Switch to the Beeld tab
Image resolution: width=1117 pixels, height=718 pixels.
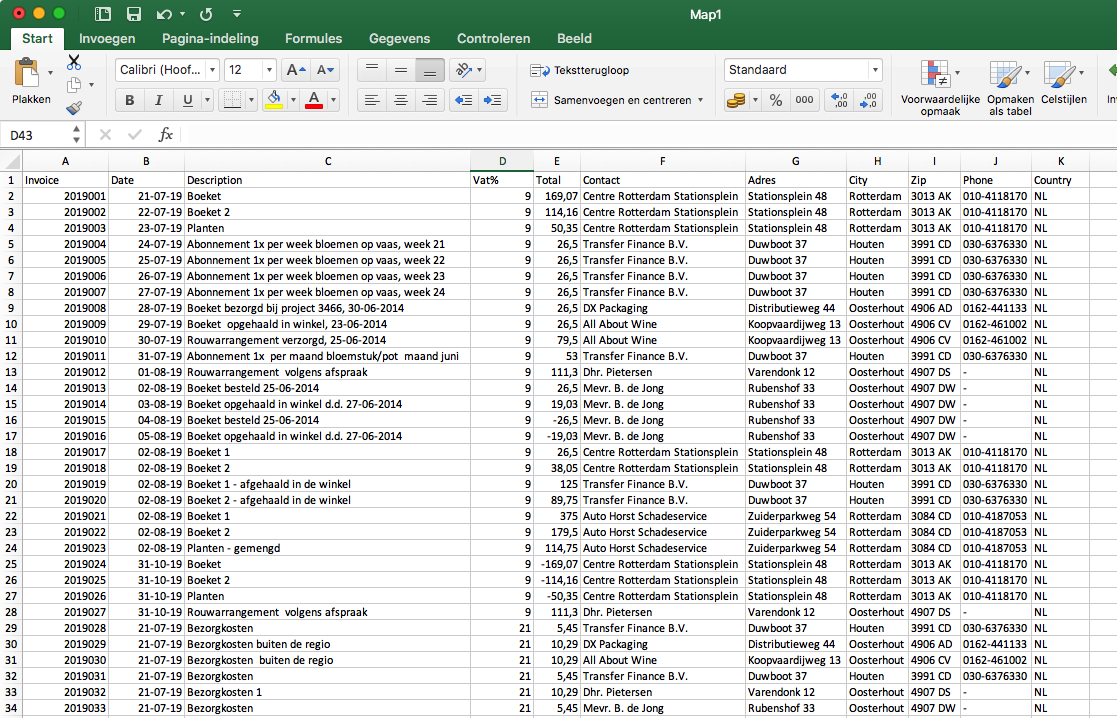point(574,38)
